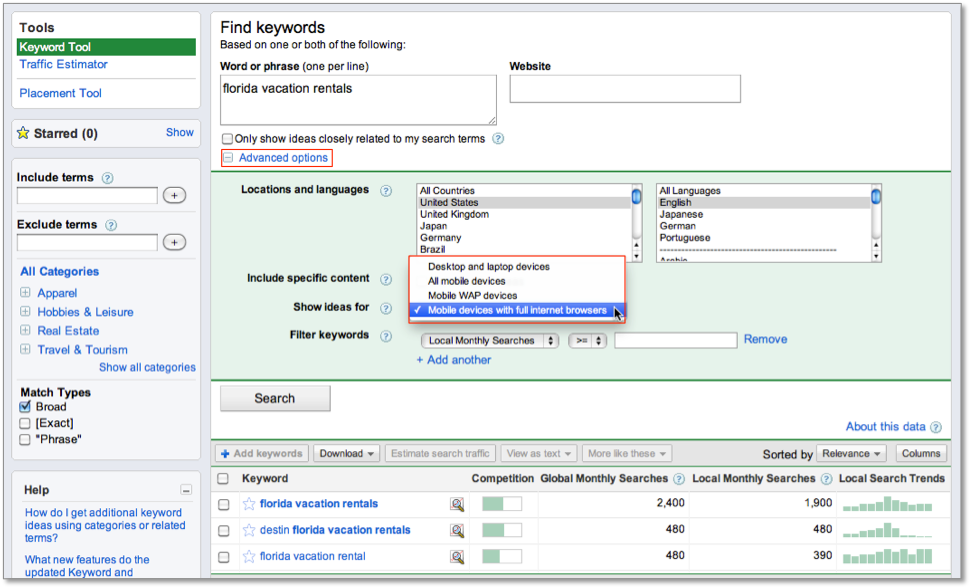
Task: Click the Search button
Action: pyautogui.click(x=274, y=398)
